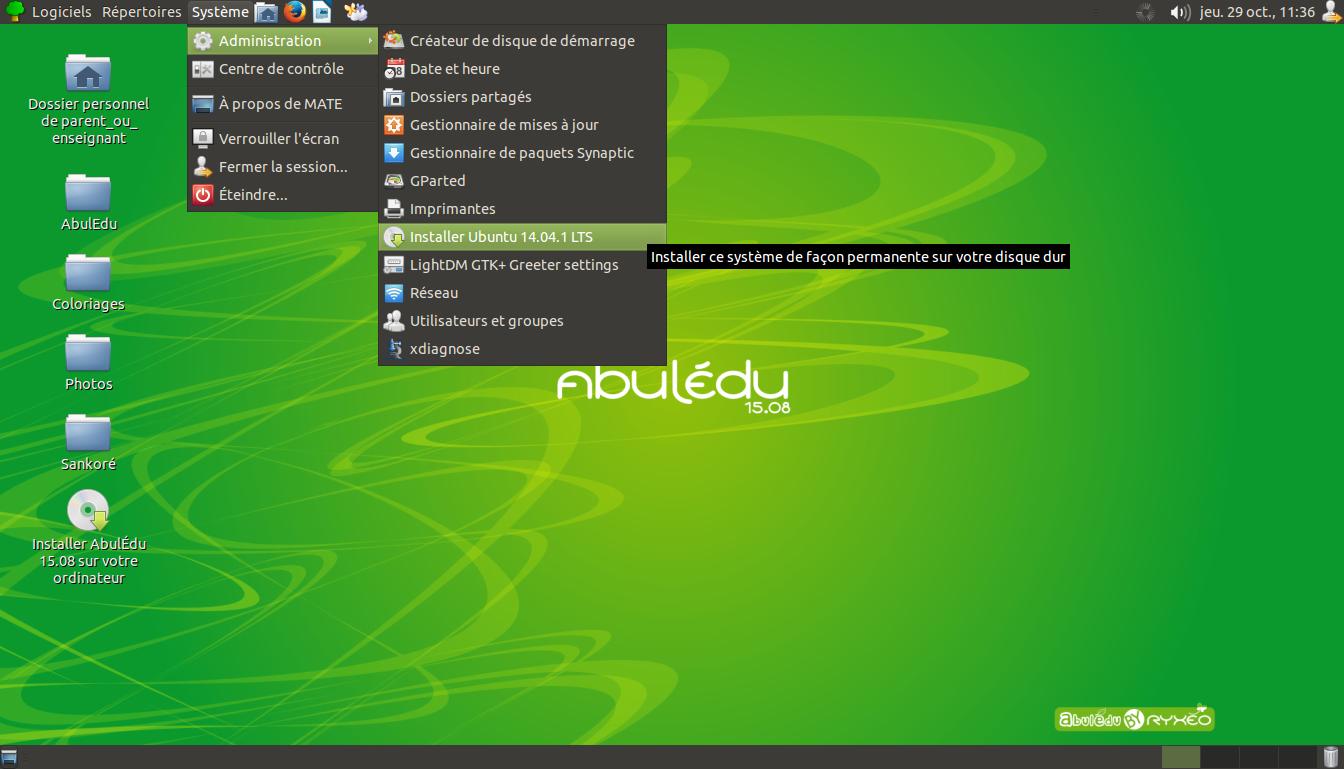The height and width of the screenshot is (769, 1344).
Task: Open the trash in the bottom panel
Action: click(1329, 757)
